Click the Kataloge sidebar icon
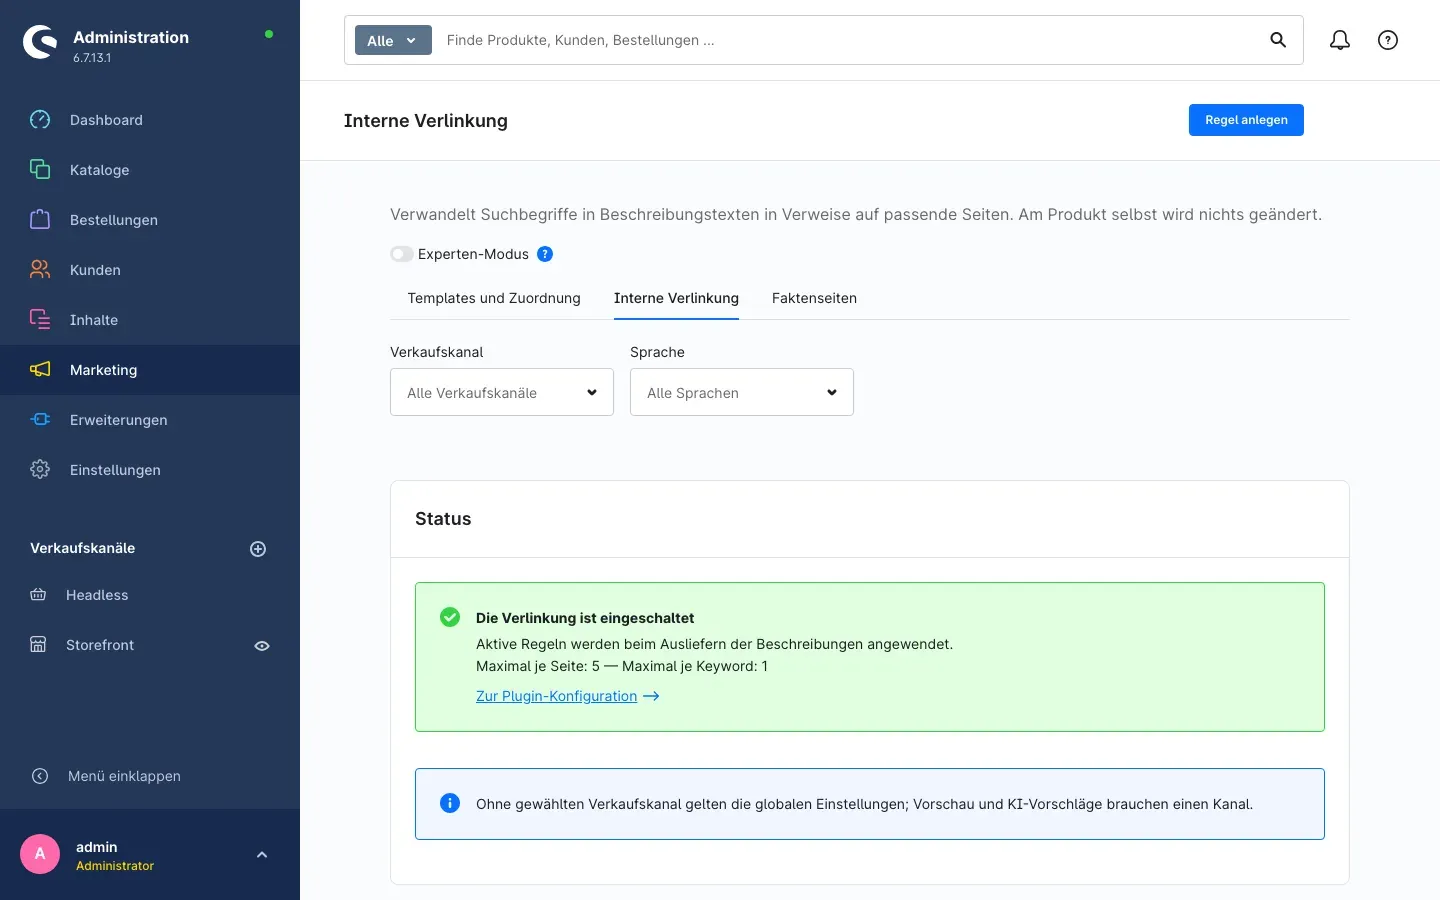 click(x=40, y=170)
